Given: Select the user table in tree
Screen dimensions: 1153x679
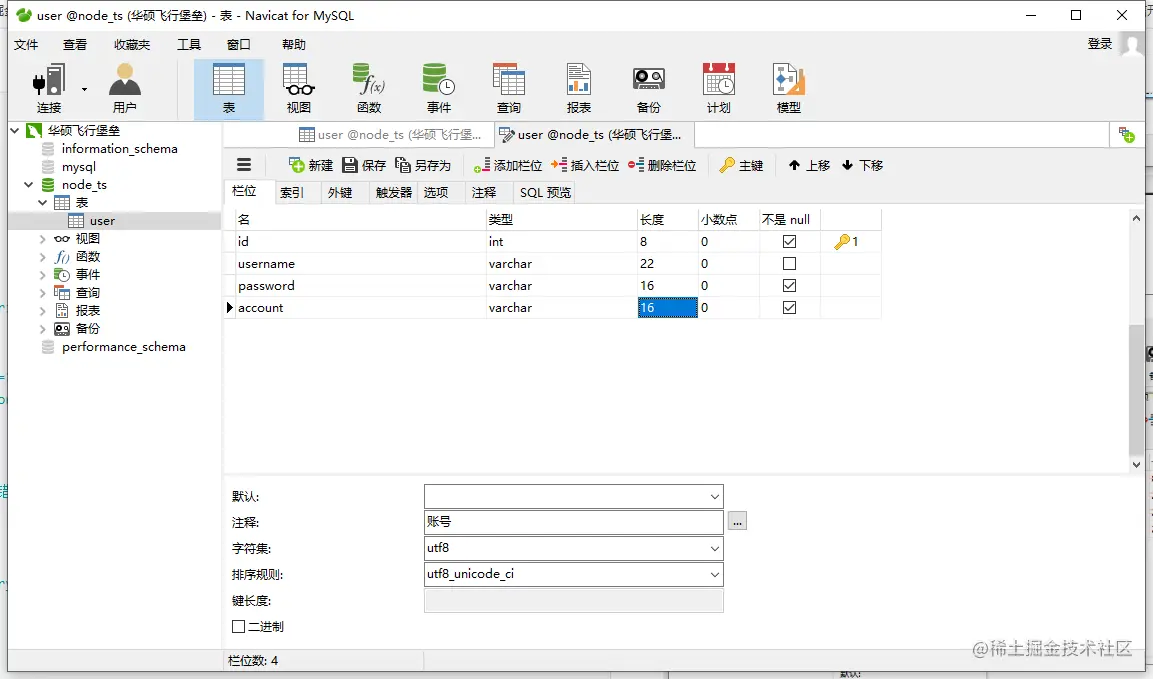Looking at the screenshot, I should (102, 221).
